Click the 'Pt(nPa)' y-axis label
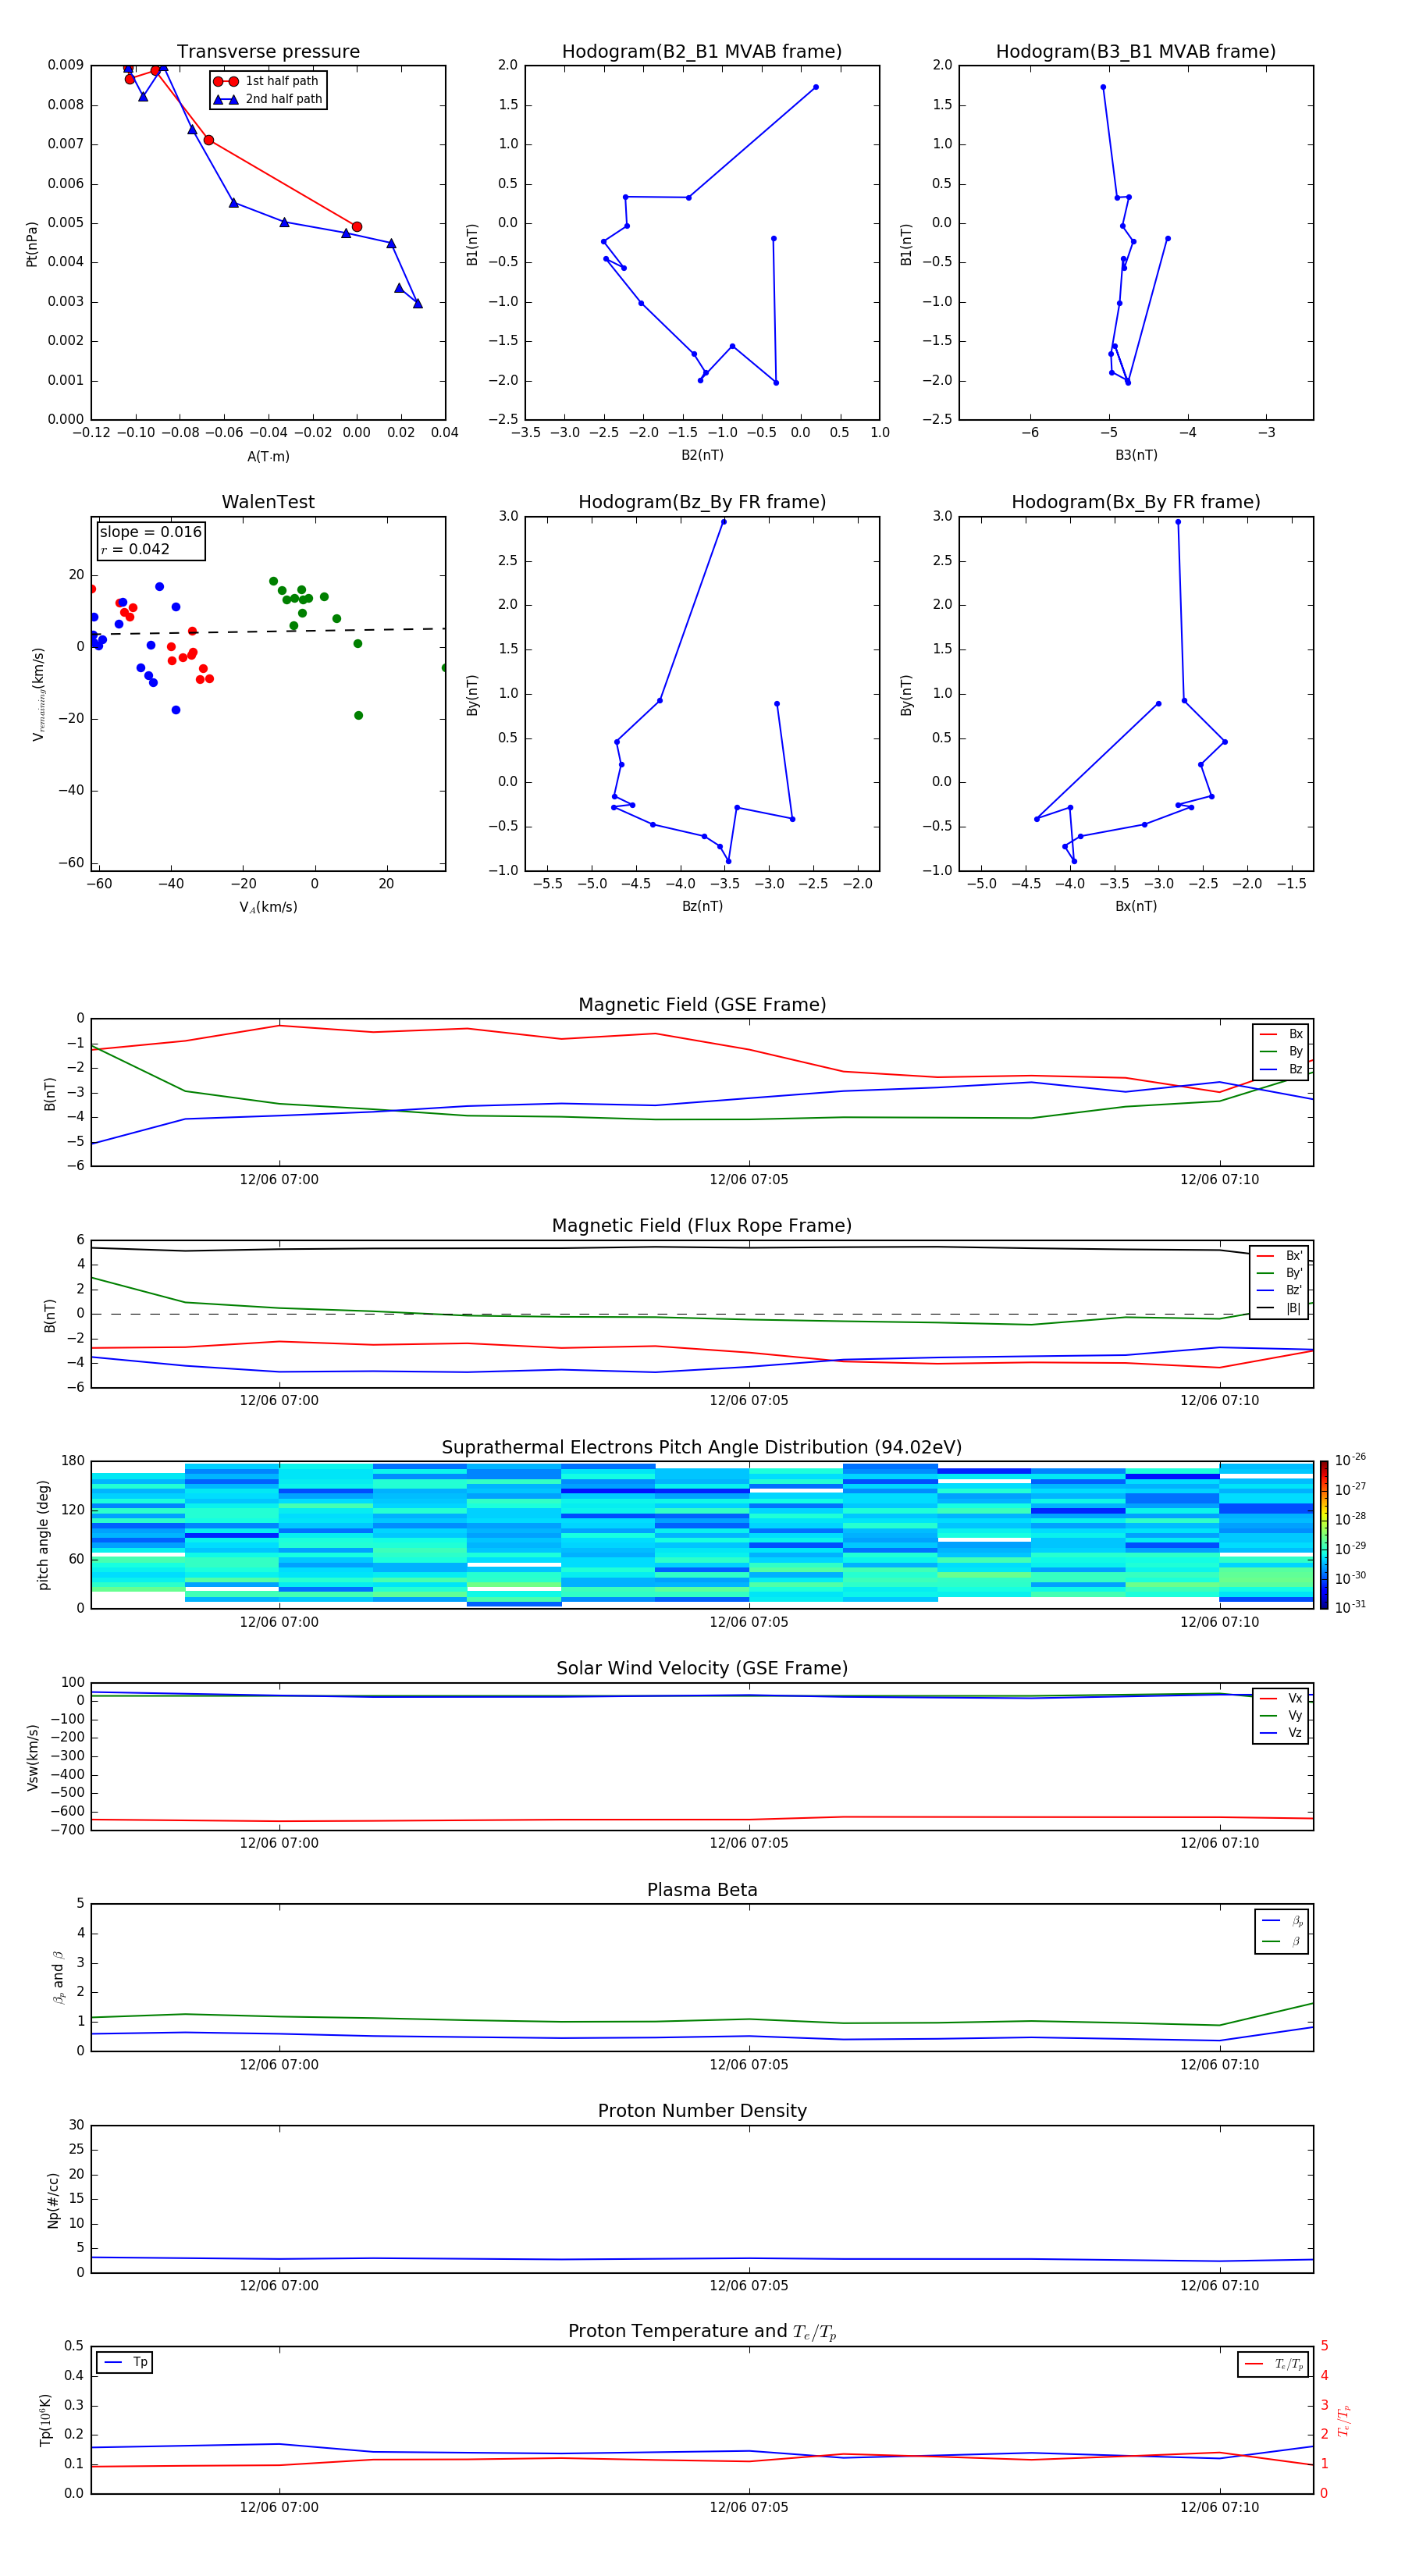1405x2576 pixels. [x=32, y=243]
